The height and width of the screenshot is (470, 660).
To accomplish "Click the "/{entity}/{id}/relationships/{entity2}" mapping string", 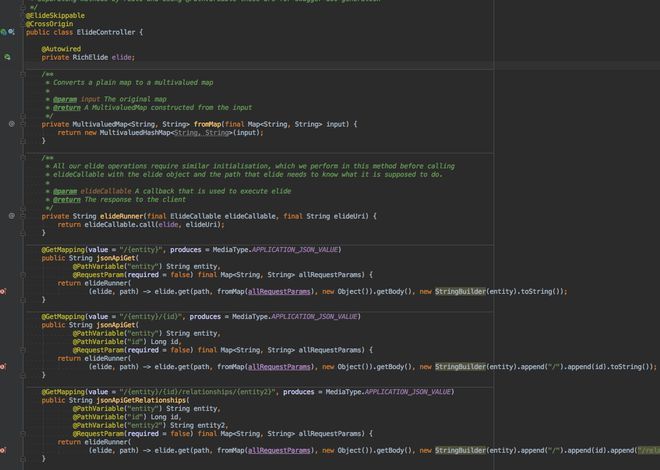I will click(x=197, y=392).
